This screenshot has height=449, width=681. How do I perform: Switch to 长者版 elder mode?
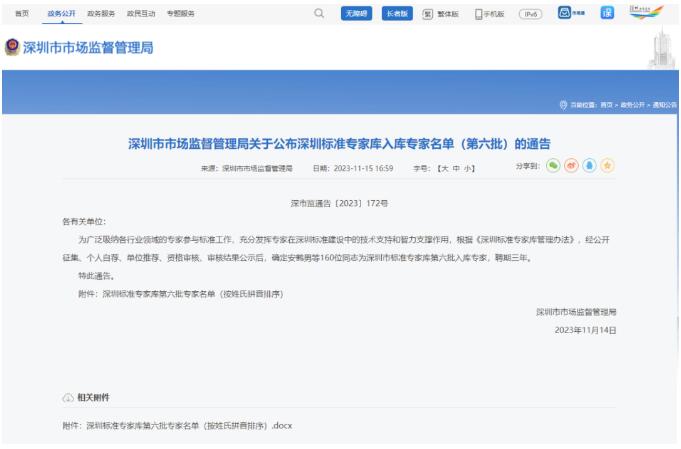click(x=397, y=13)
